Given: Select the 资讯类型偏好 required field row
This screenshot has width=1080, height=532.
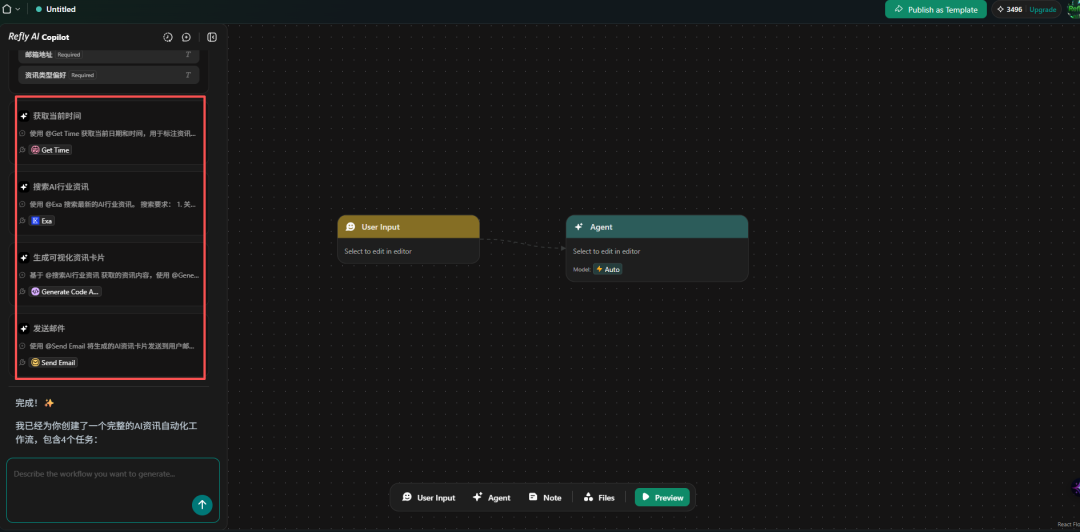Looking at the screenshot, I should [x=109, y=75].
